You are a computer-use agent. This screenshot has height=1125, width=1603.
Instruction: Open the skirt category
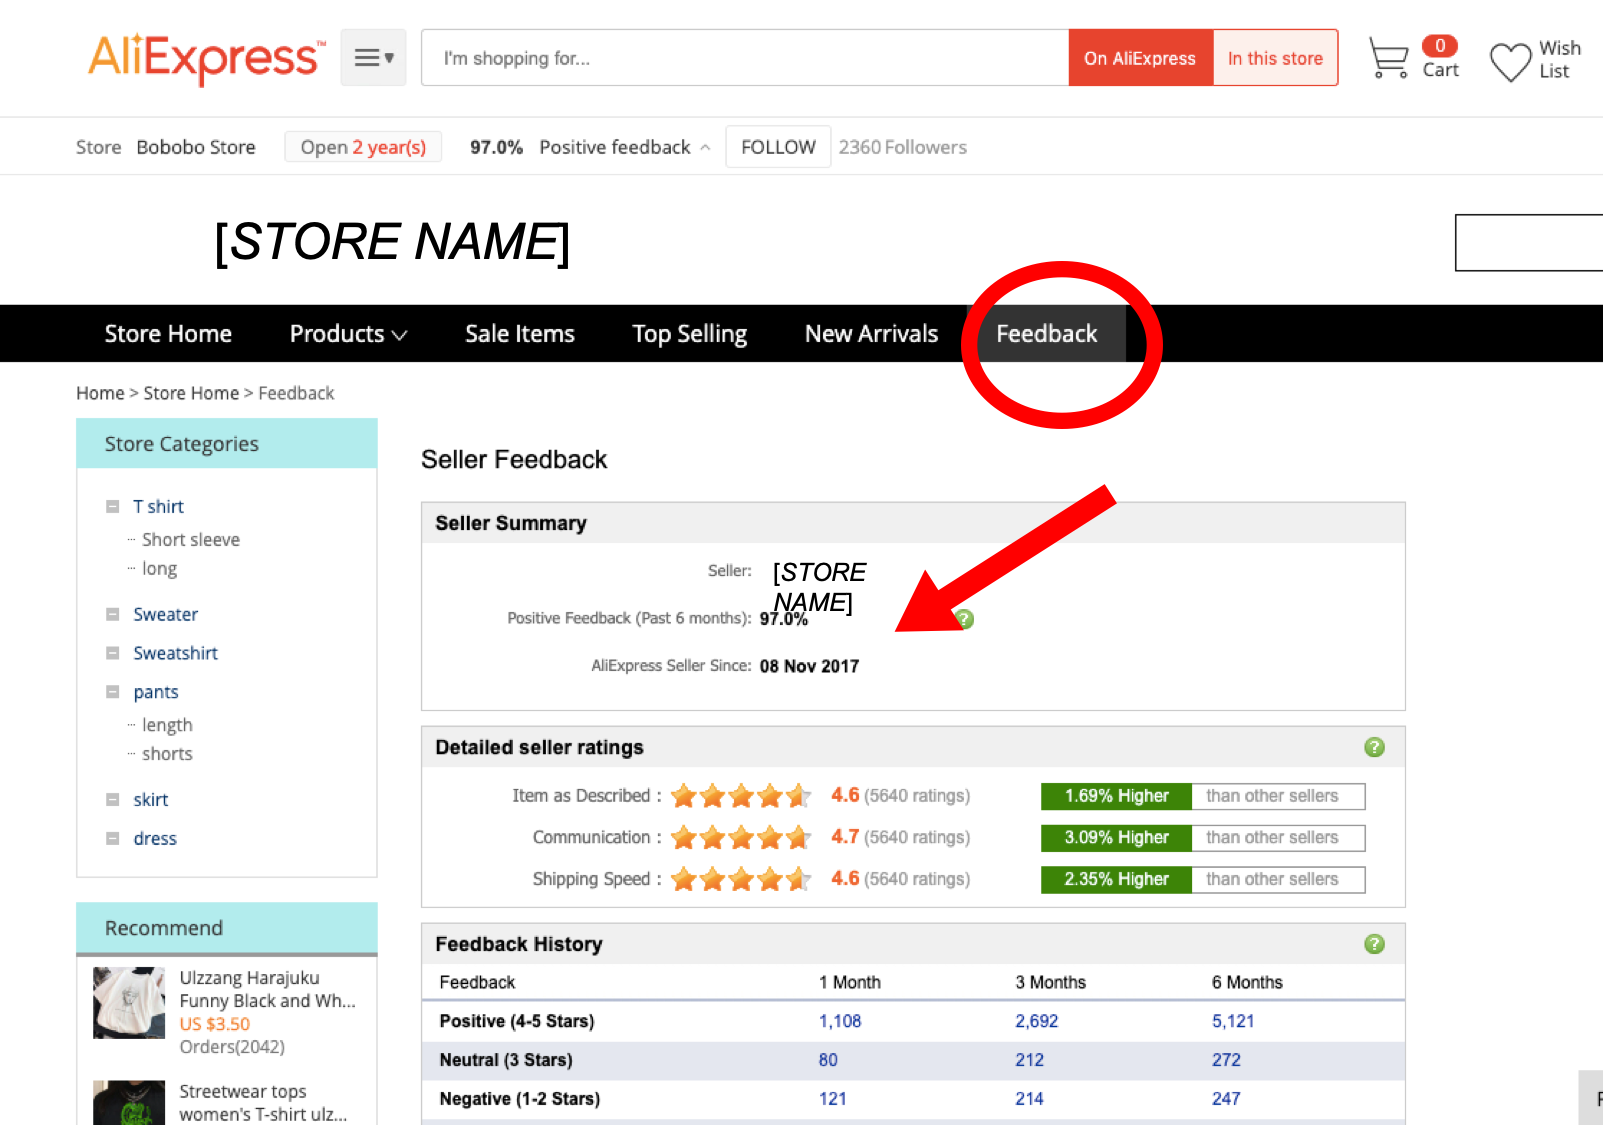pos(151,800)
